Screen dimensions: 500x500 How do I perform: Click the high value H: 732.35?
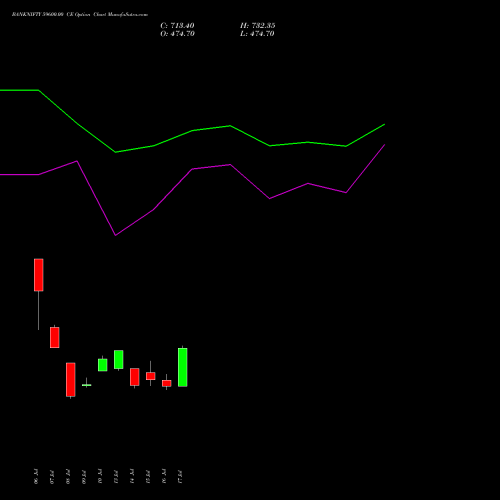pyautogui.click(x=258, y=26)
